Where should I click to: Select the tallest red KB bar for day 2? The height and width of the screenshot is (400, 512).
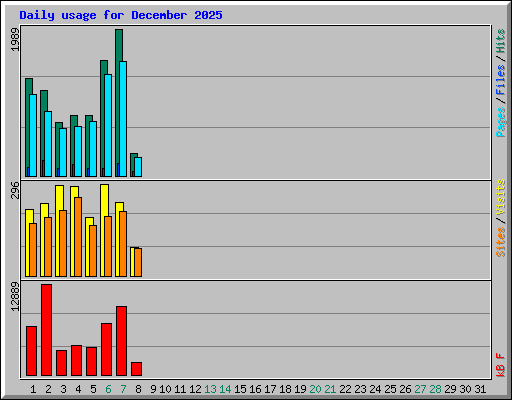coord(46,330)
